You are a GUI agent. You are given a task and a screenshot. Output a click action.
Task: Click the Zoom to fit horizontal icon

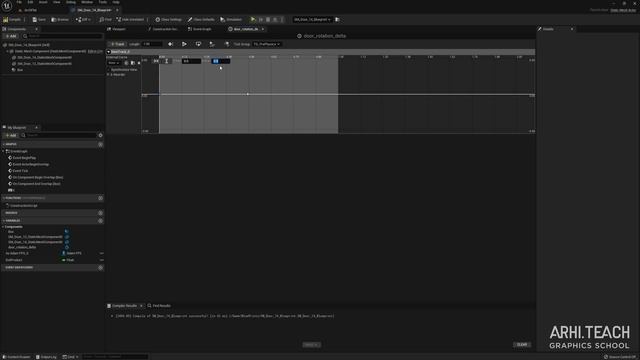coord(156,61)
